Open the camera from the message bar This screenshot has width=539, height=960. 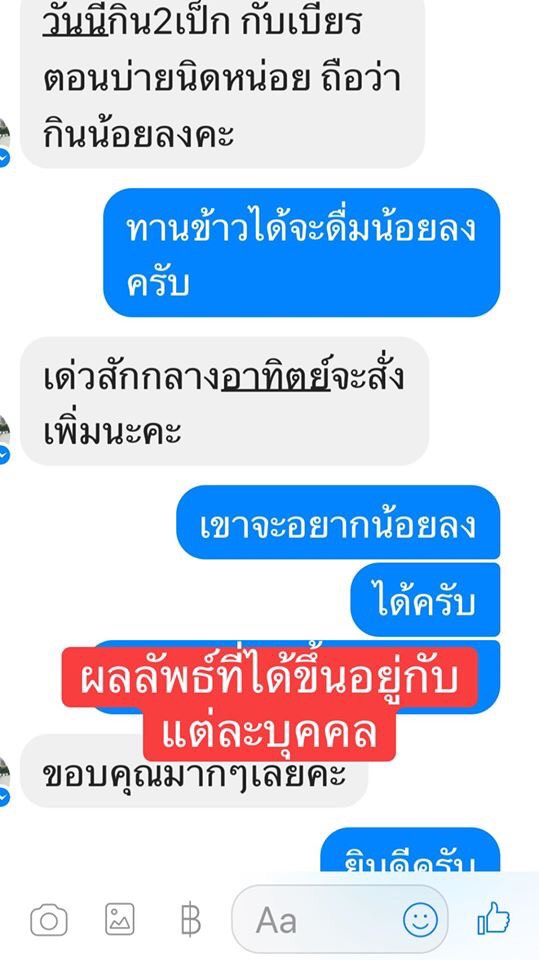pyautogui.click(x=49, y=920)
